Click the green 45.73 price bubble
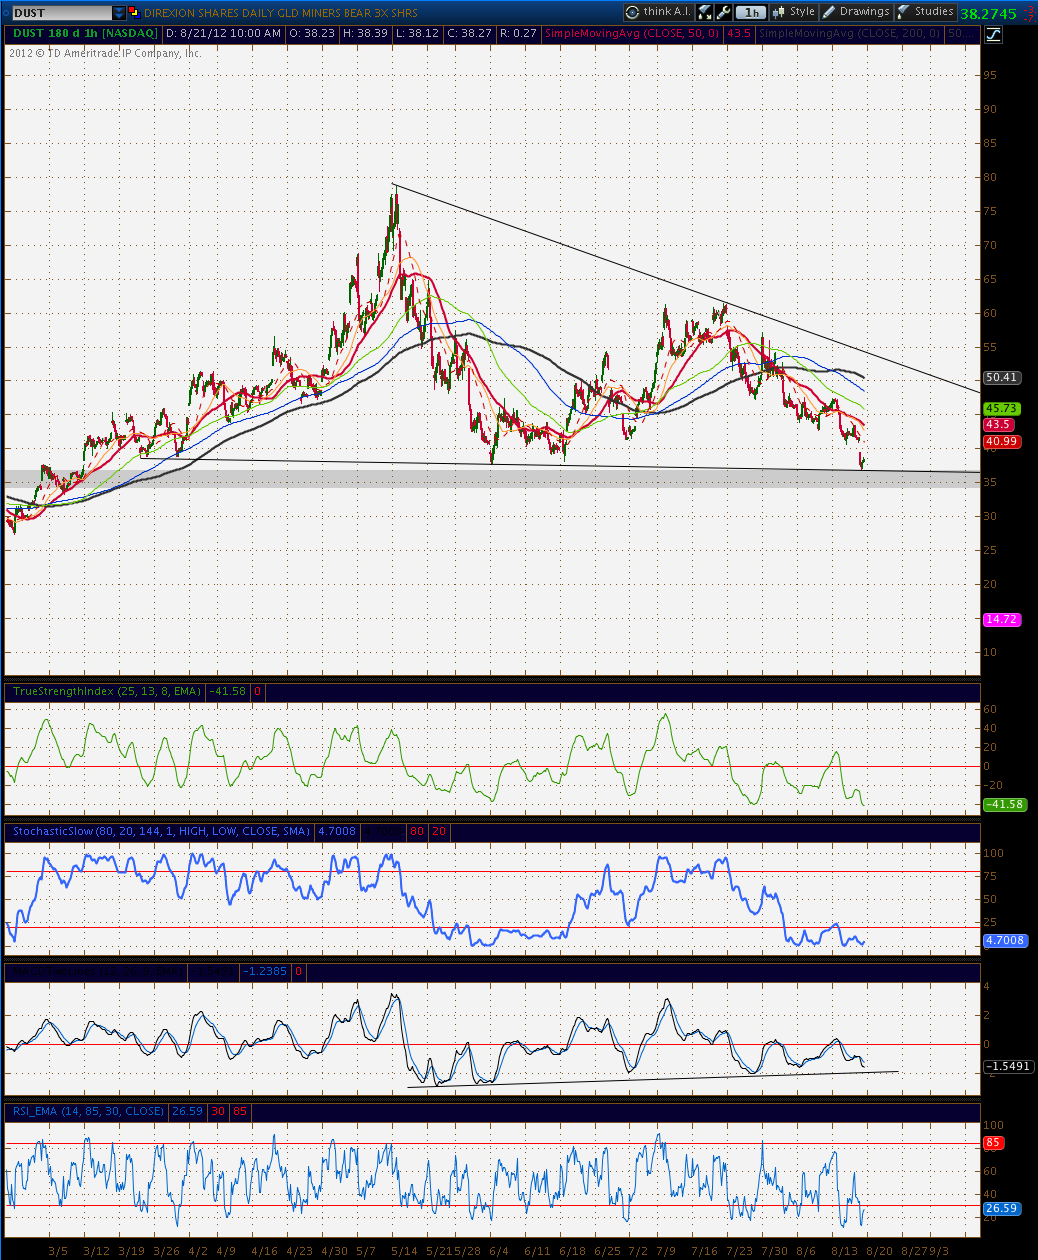This screenshot has height=1260, width=1038. coord(1001,408)
